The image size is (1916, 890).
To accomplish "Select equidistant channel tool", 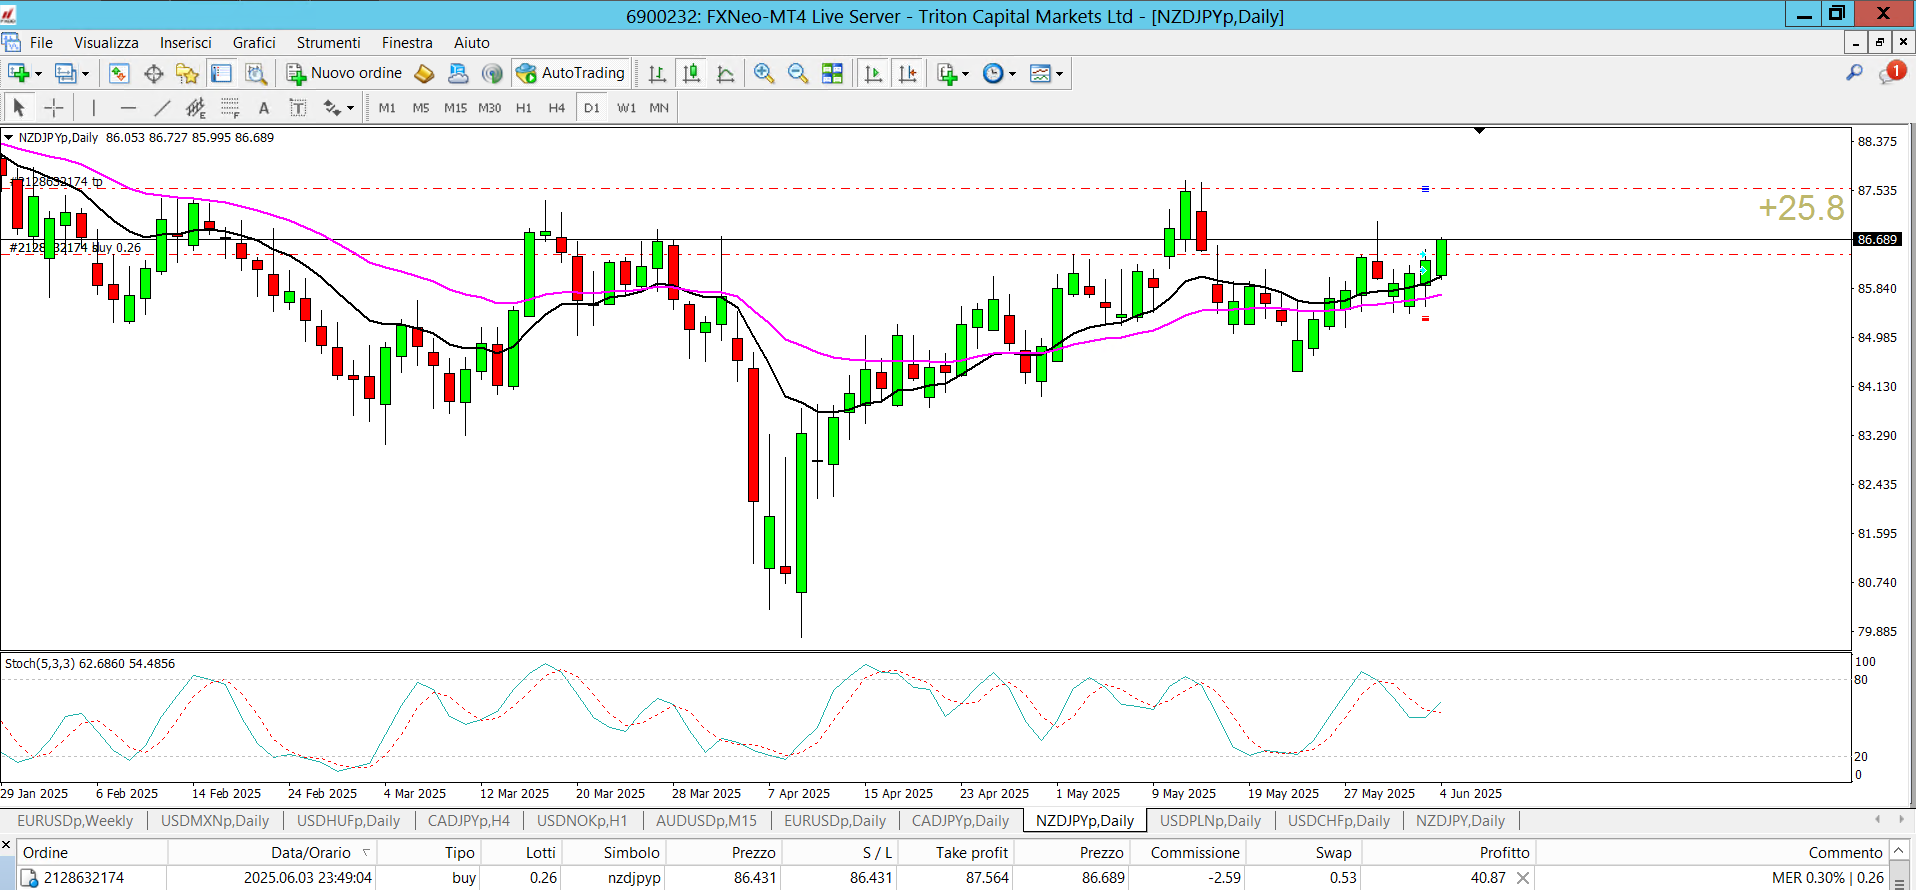I will coord(196,107).
